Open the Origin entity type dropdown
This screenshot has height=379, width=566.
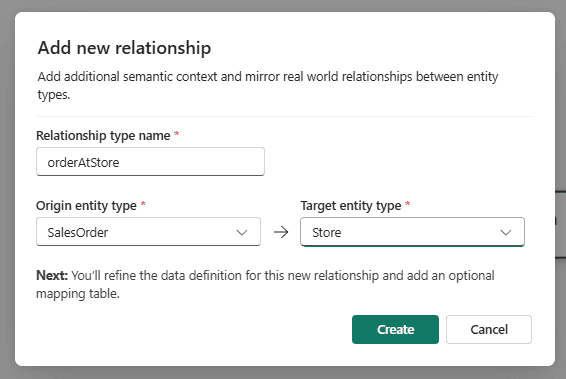(148, 232)
